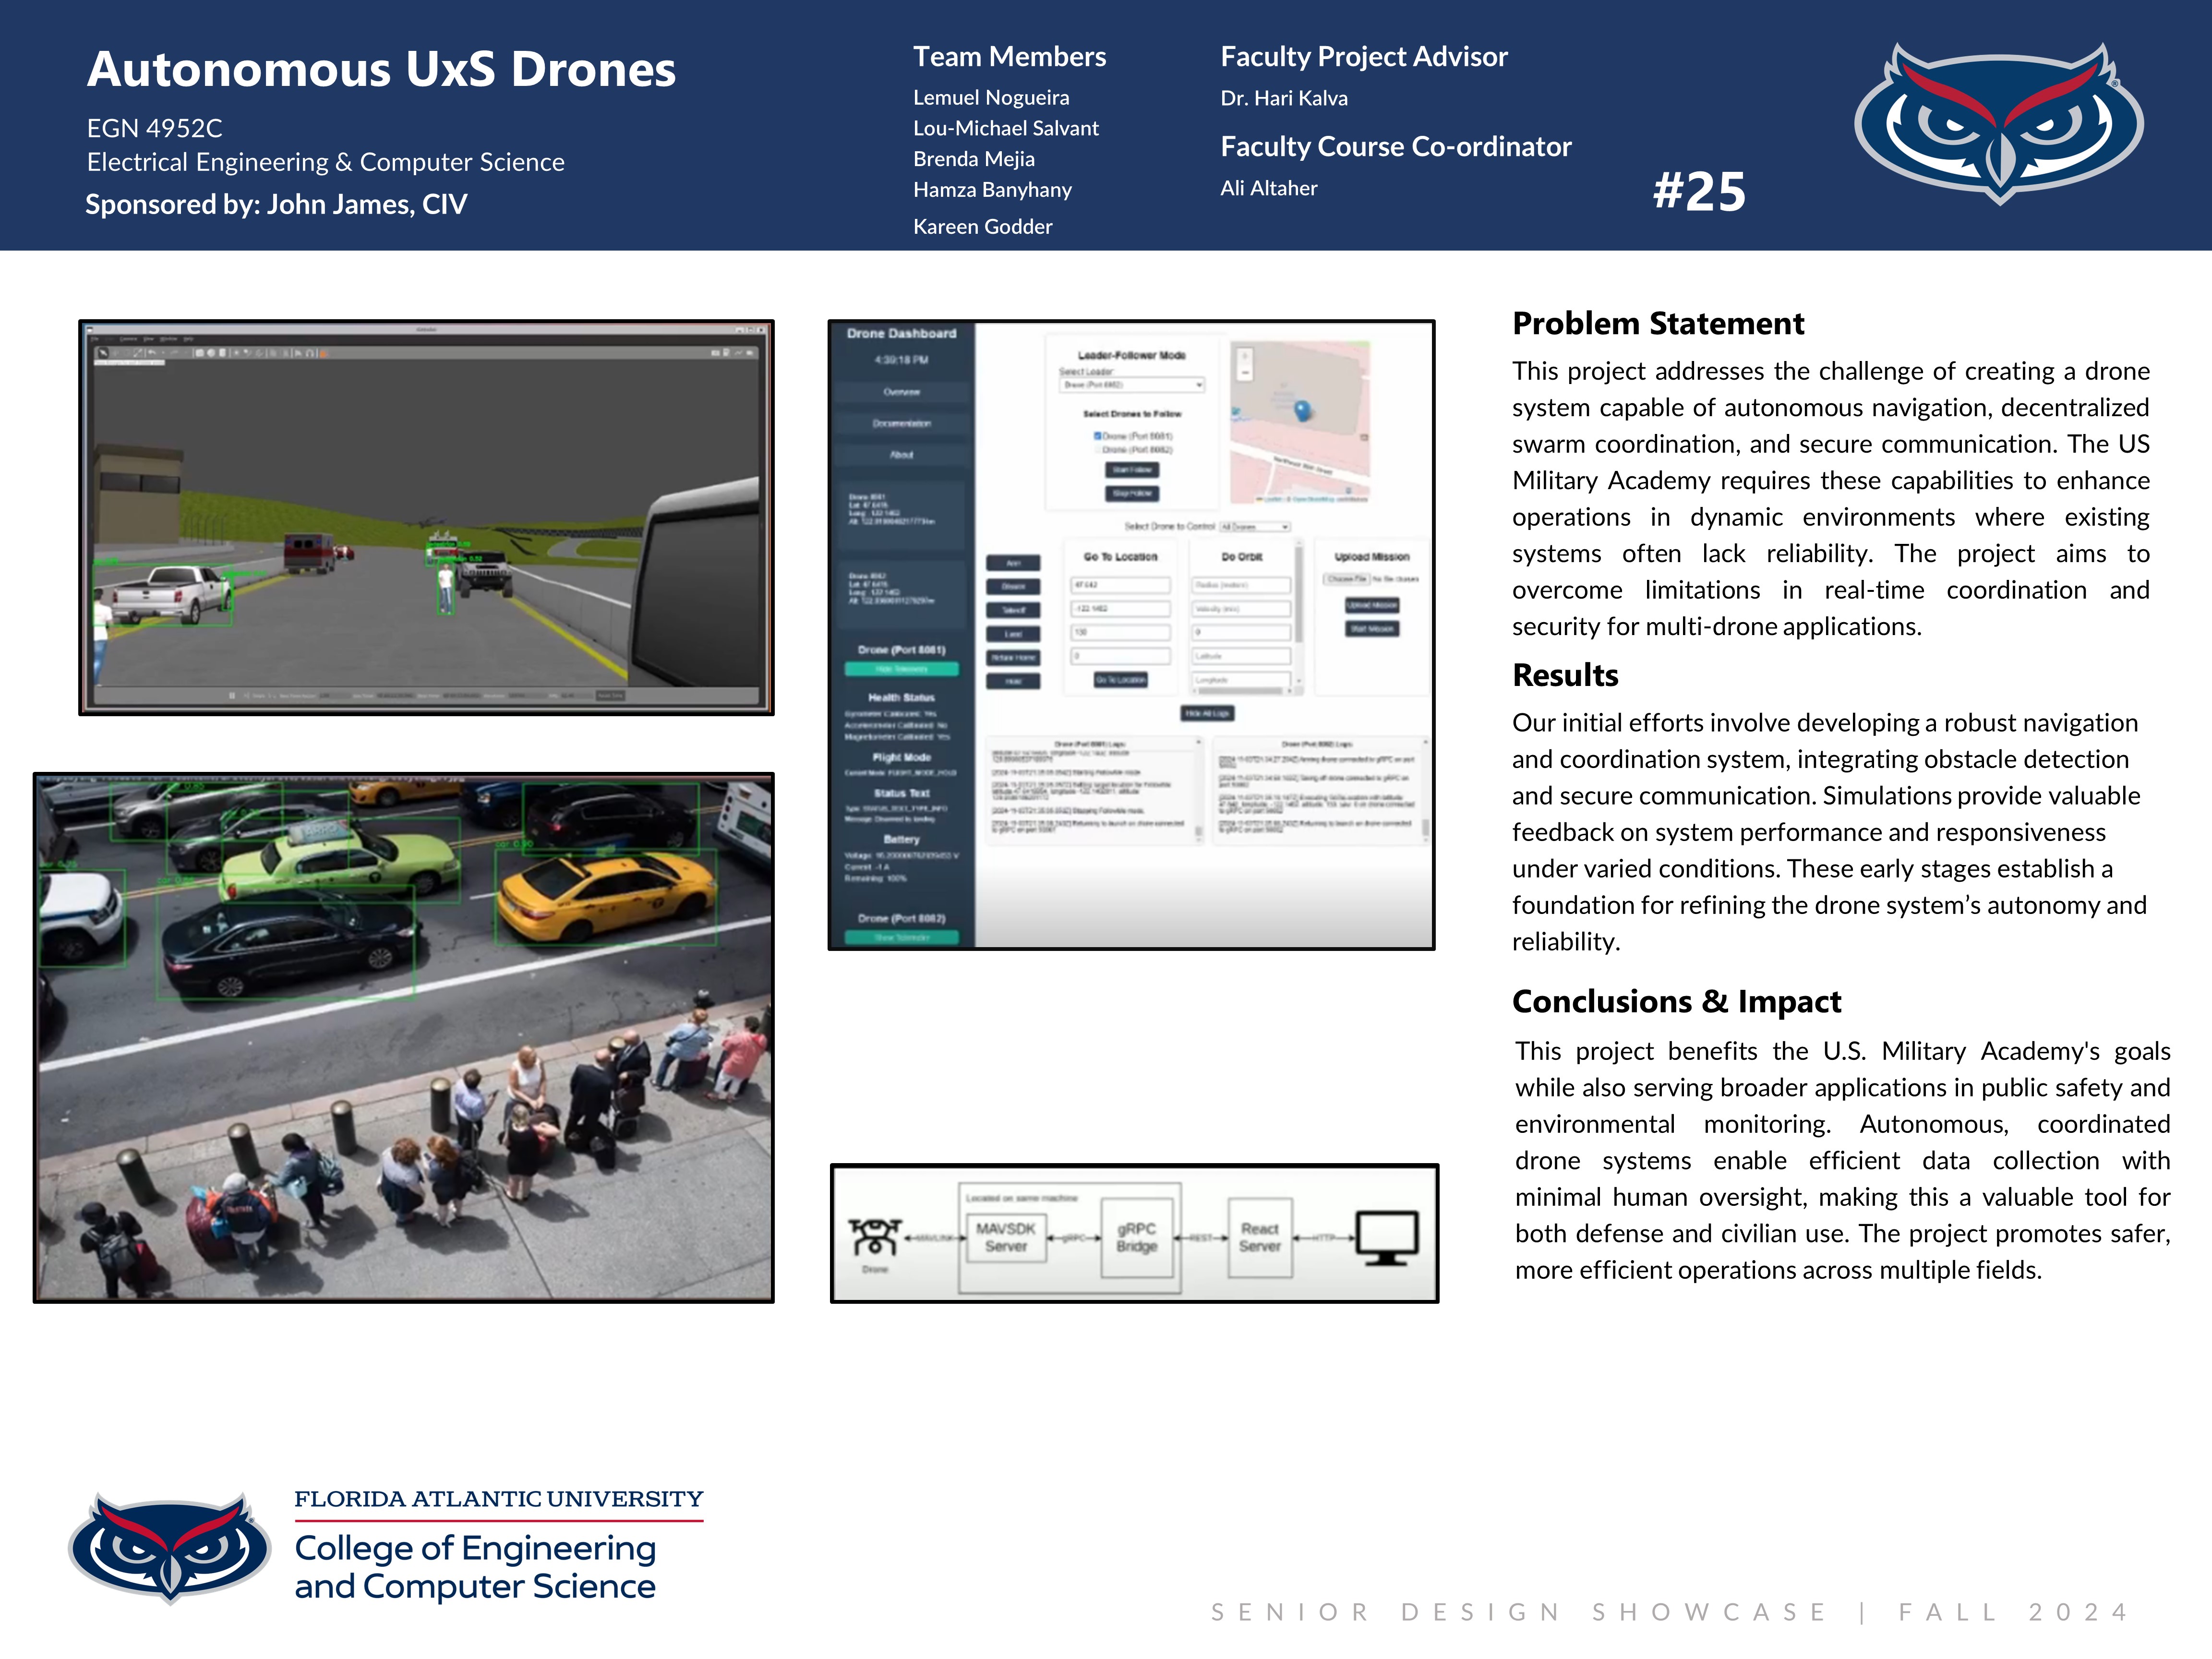Screen dimensions: 2212x1659
Task: Click the map zoom out minus icon
Action: [x=1245, y=373]
